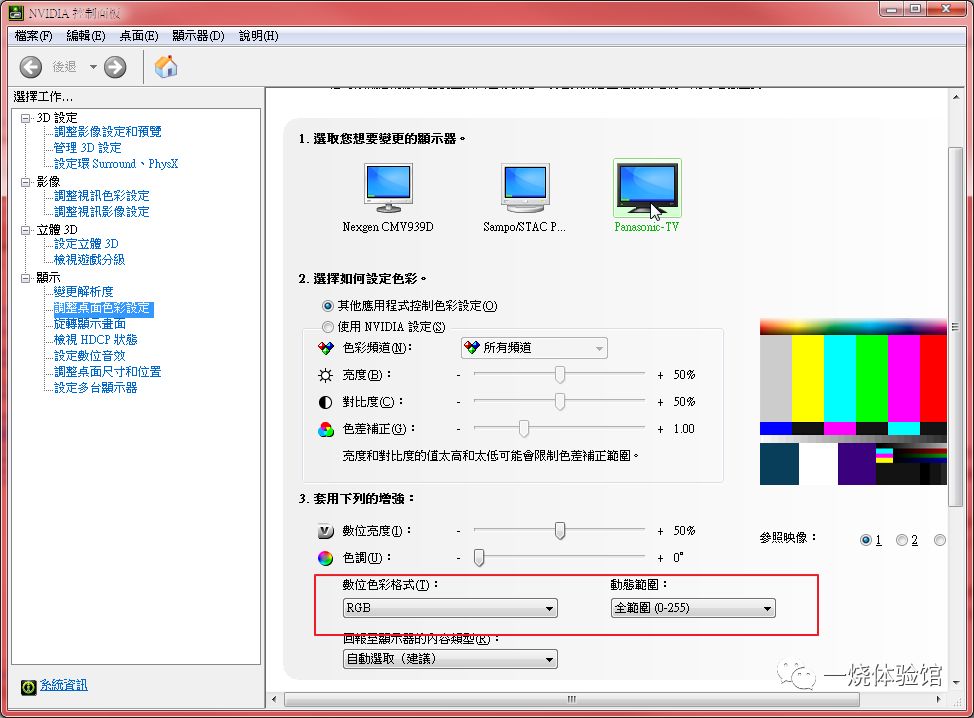Select the Nexgen CMV939D monitor icon
974x718 pixels.
click(388, 188)
